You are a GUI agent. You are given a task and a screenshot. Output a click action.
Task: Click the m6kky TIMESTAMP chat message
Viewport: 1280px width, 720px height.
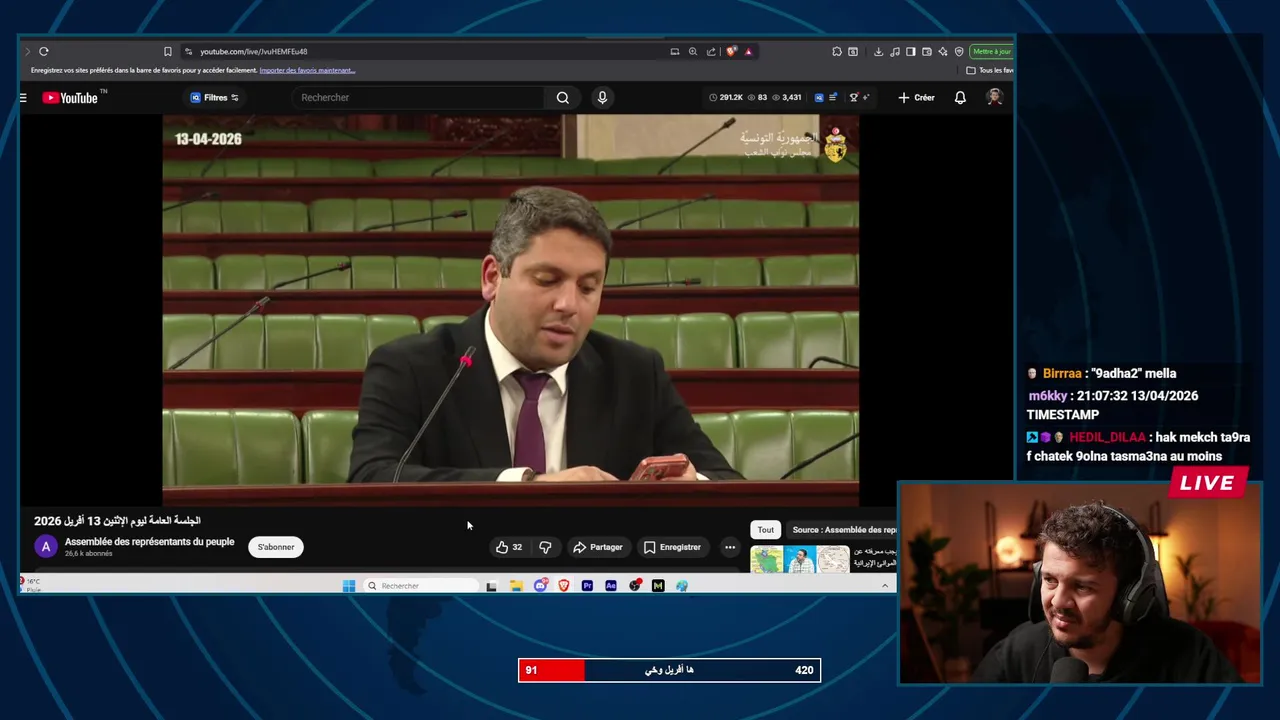1112,405
